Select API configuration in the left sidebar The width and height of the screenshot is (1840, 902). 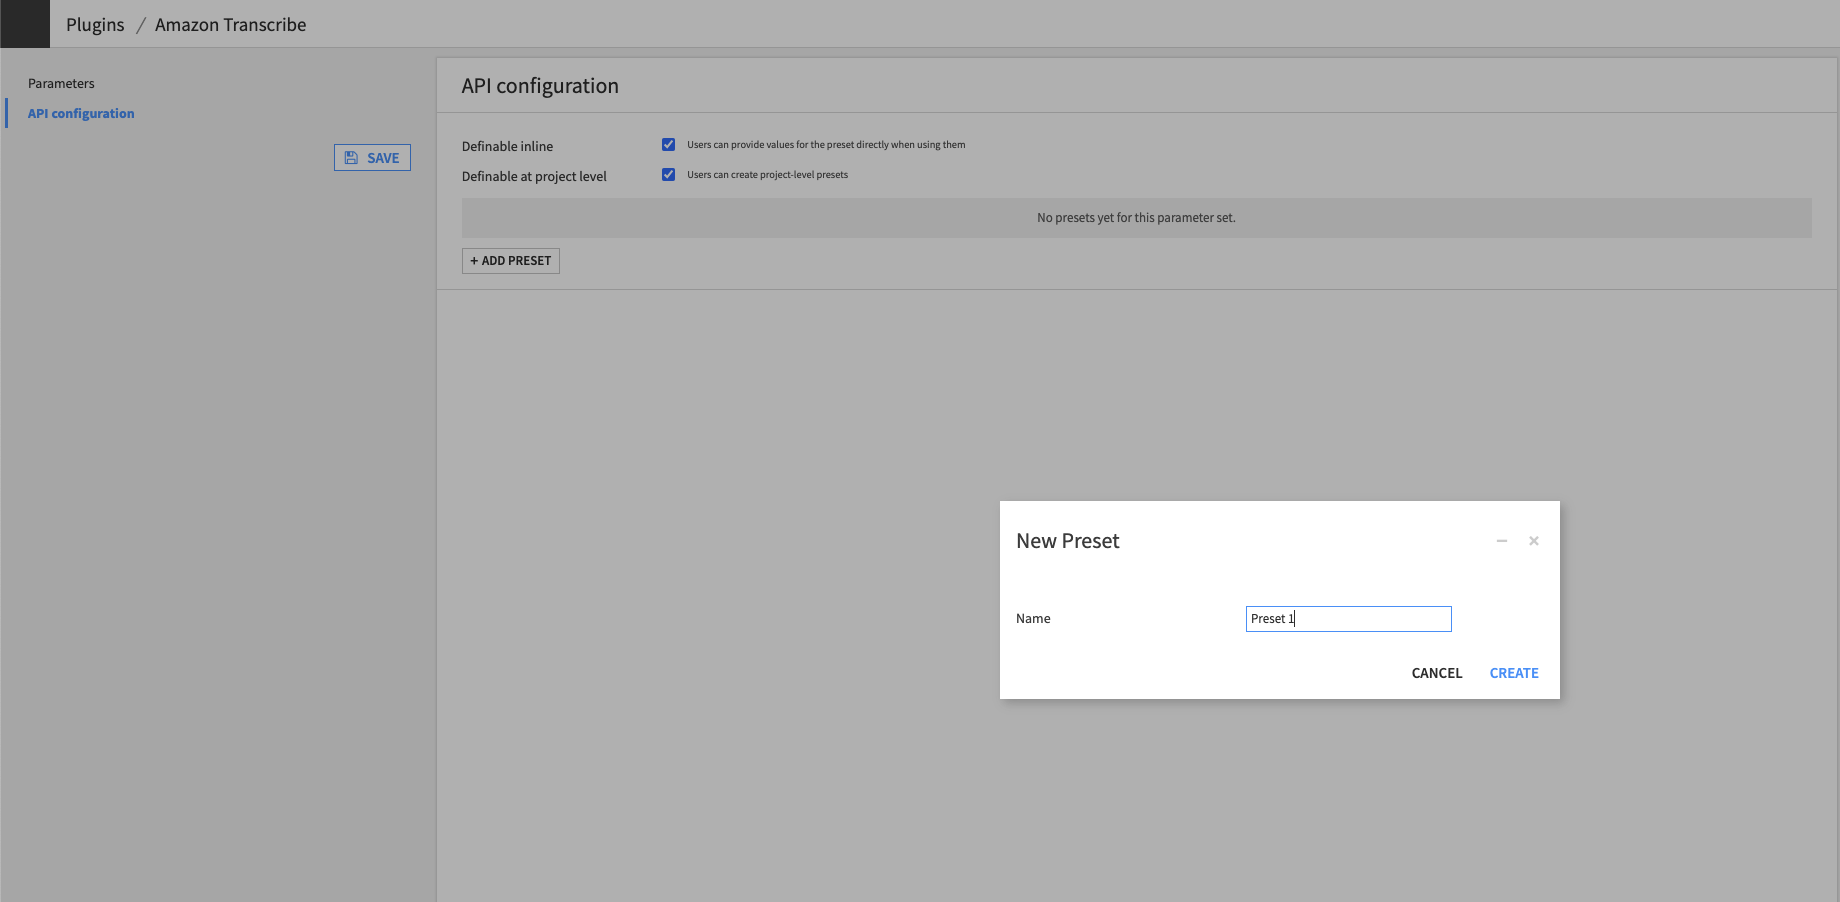[80, 113]
